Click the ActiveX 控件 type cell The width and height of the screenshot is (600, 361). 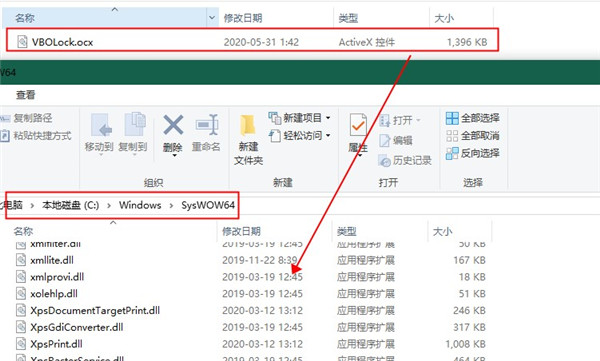point(367,42)
